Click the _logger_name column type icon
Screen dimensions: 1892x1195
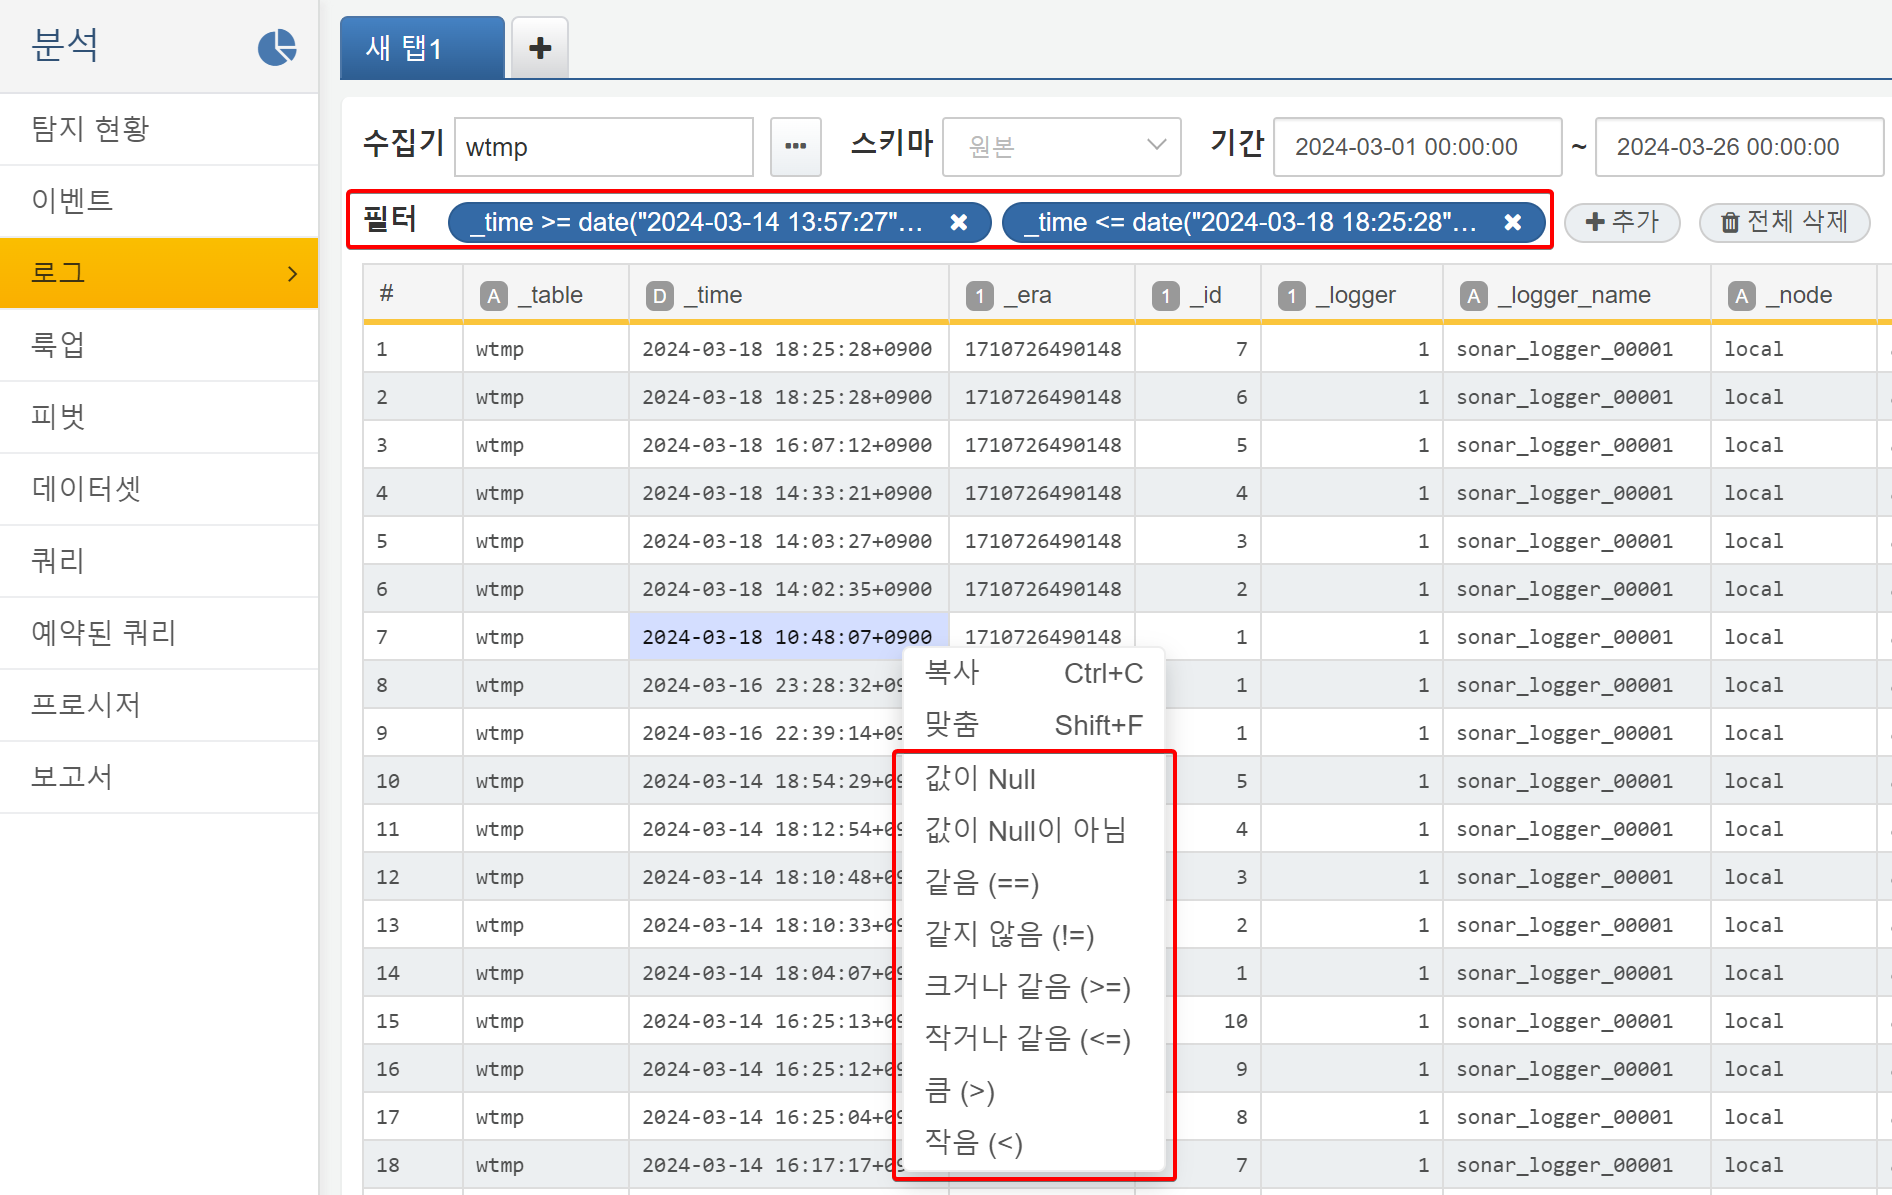1474,296
